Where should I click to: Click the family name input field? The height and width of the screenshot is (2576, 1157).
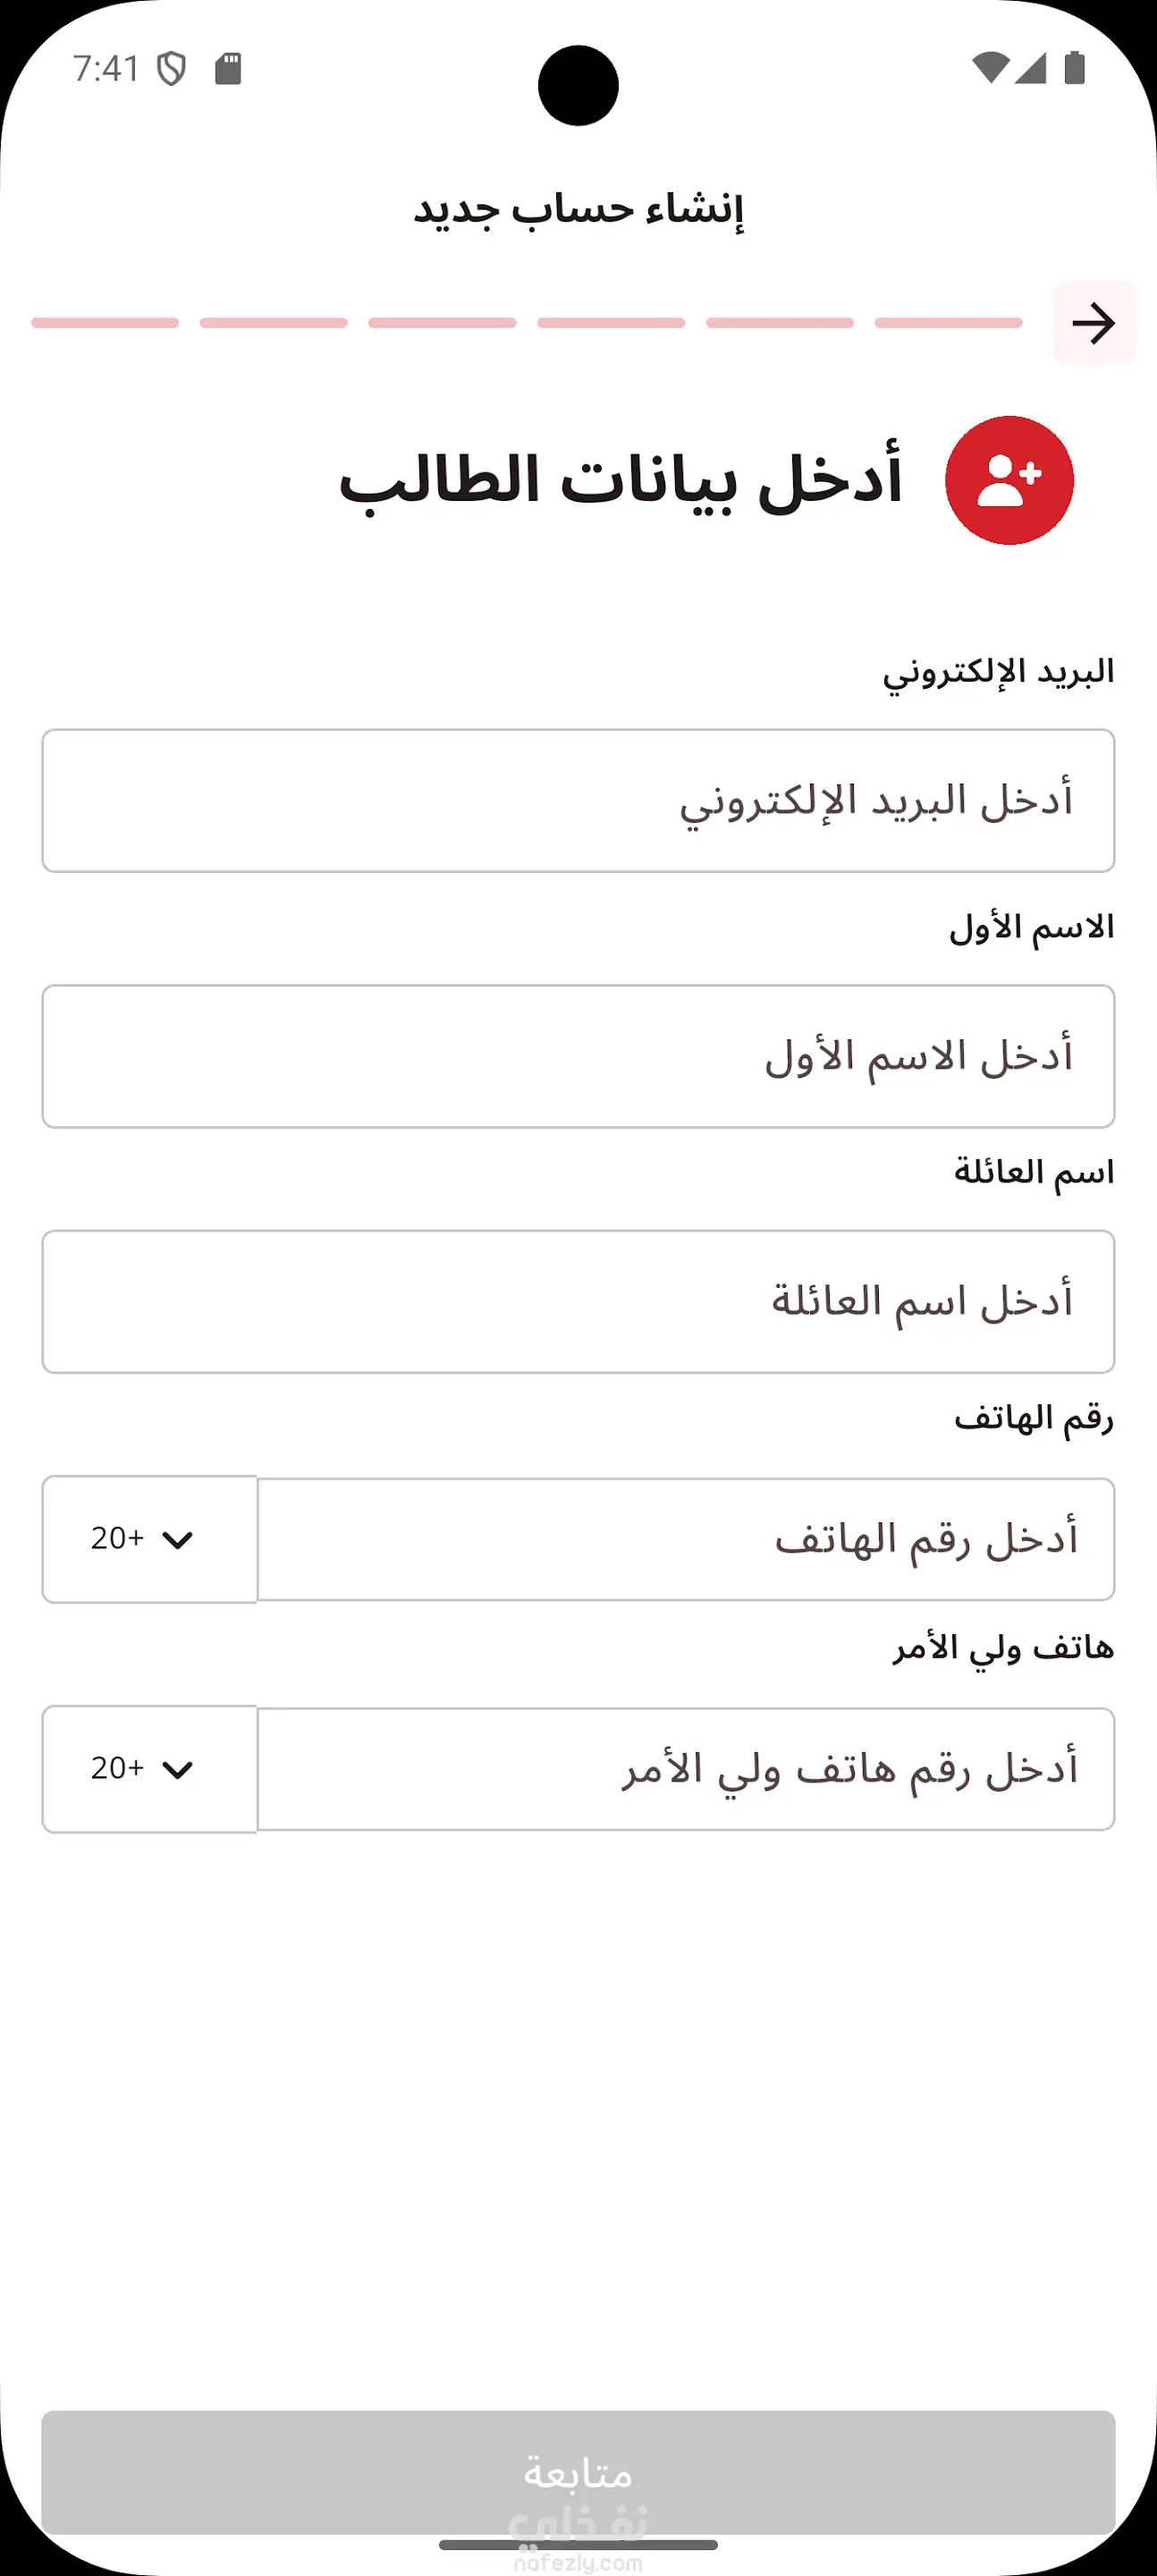[x=578, y=1302]
